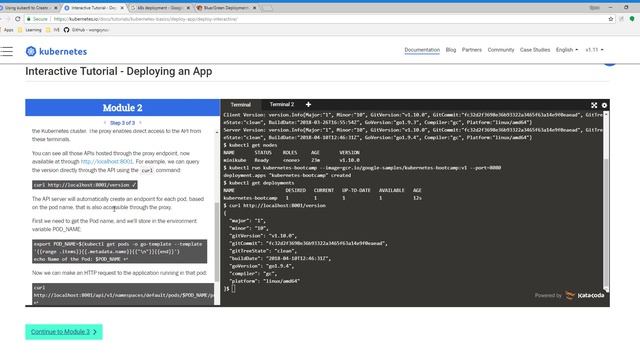640x360 pixels.
Task: Click the green shield extension icon
Action: [632, 19]
